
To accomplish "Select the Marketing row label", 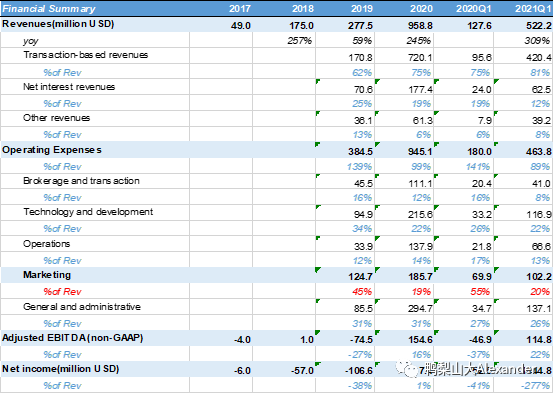I will [47, 275].
